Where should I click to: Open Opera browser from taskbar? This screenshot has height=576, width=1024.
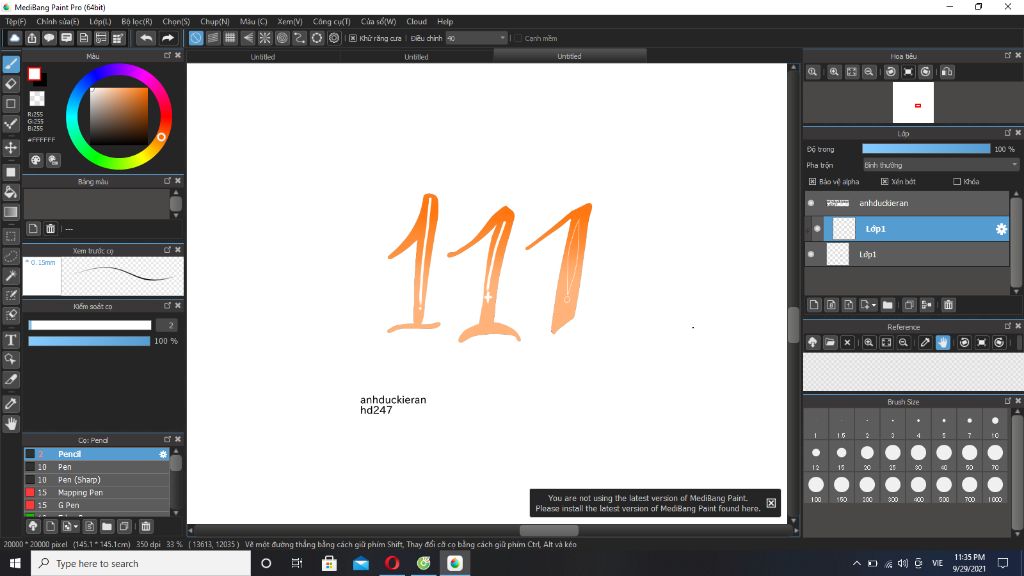[x=392, y=563]
